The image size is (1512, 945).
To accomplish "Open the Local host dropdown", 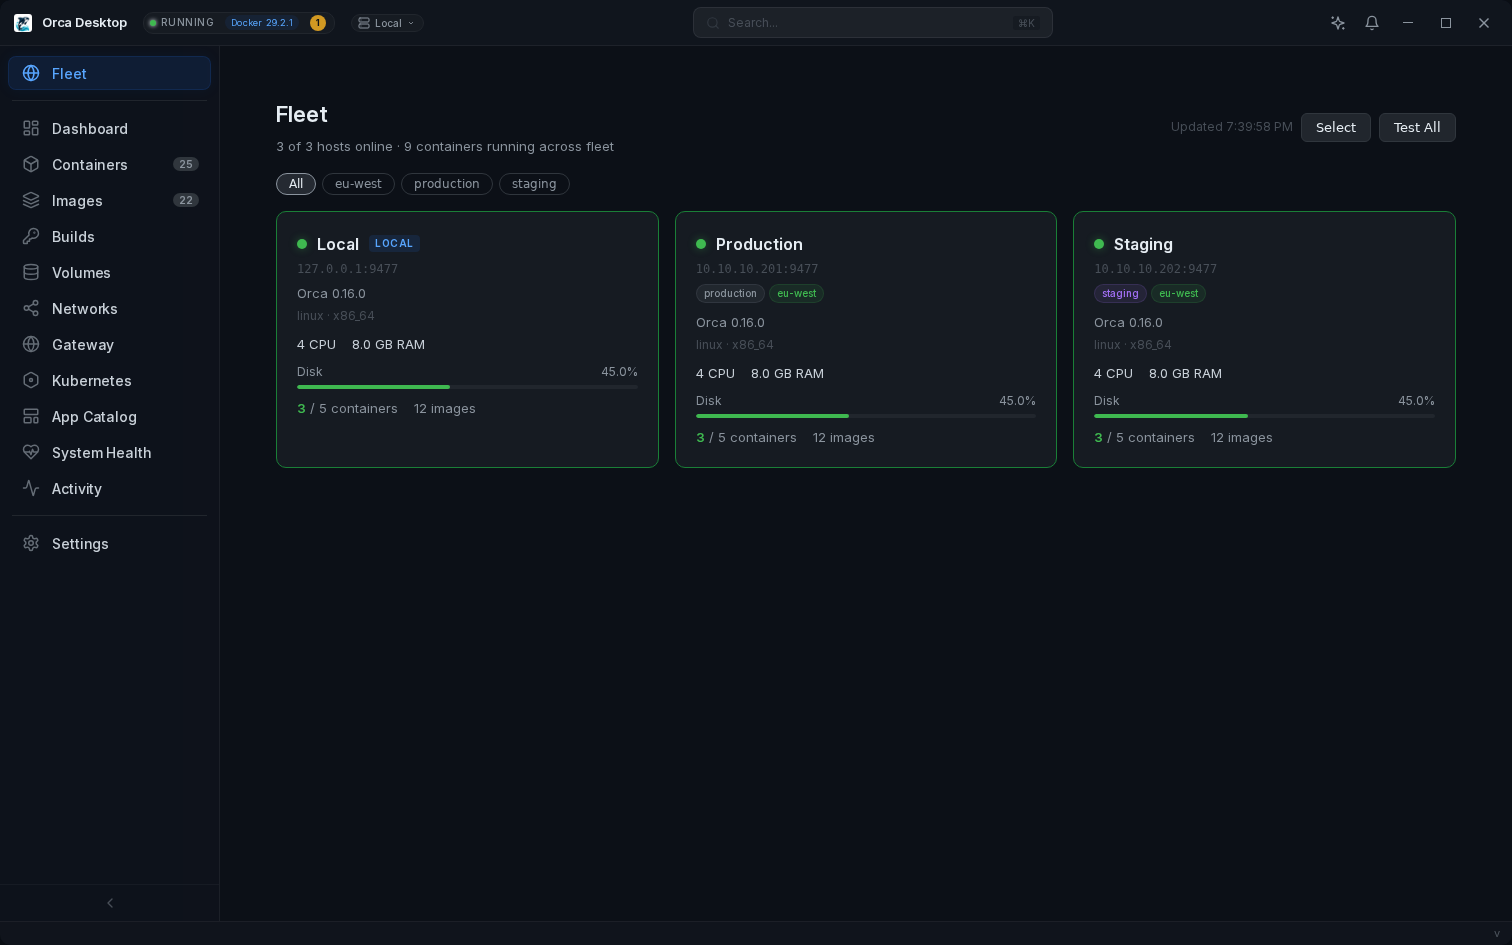I will 387,23.
